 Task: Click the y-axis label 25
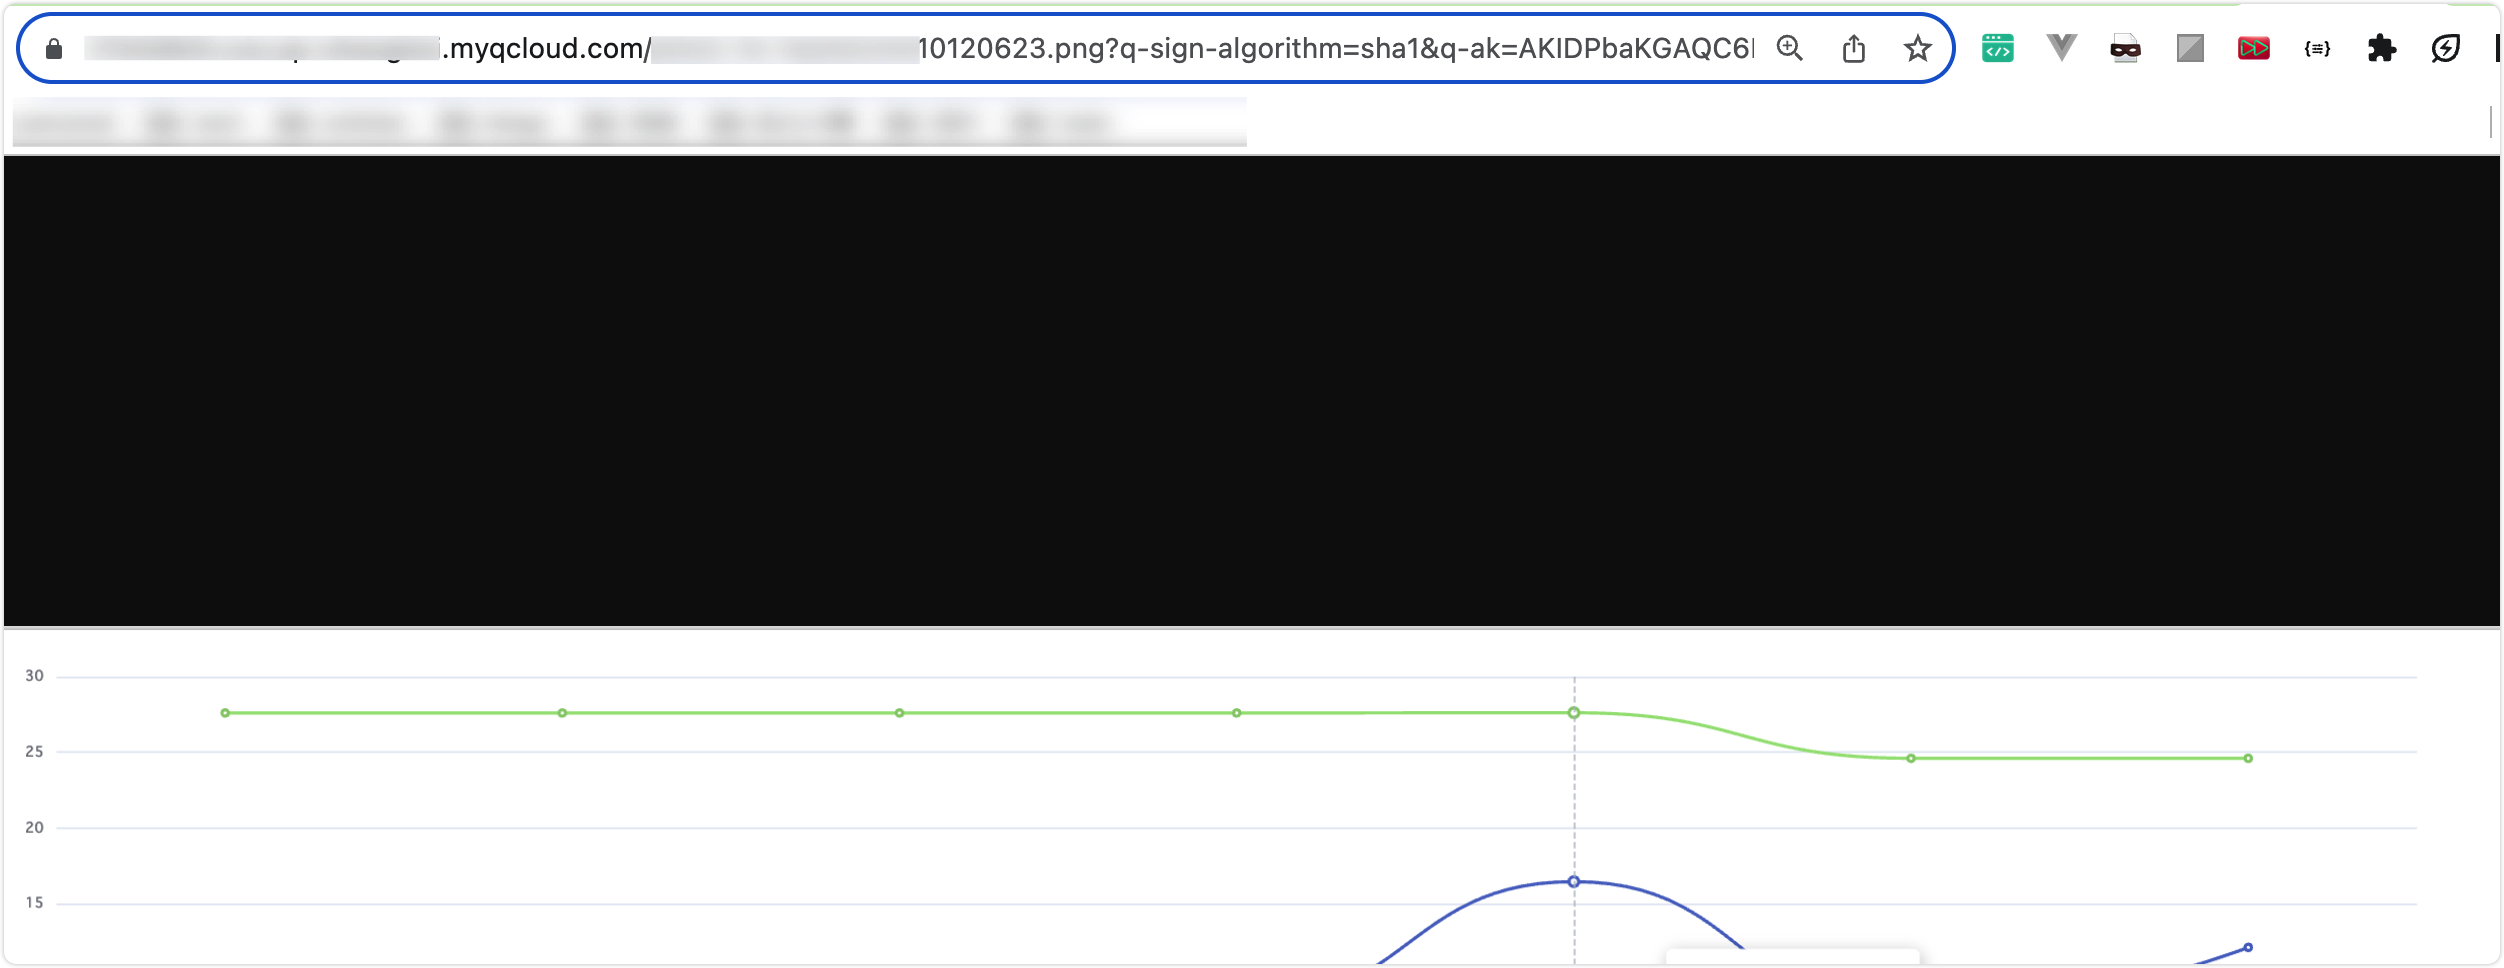tap(34, 752)
